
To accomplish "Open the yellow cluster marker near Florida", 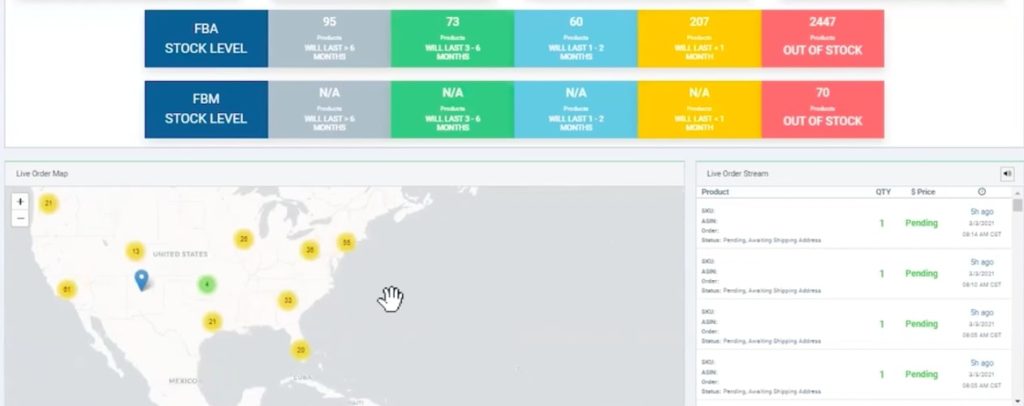I will tap(300, 350).
